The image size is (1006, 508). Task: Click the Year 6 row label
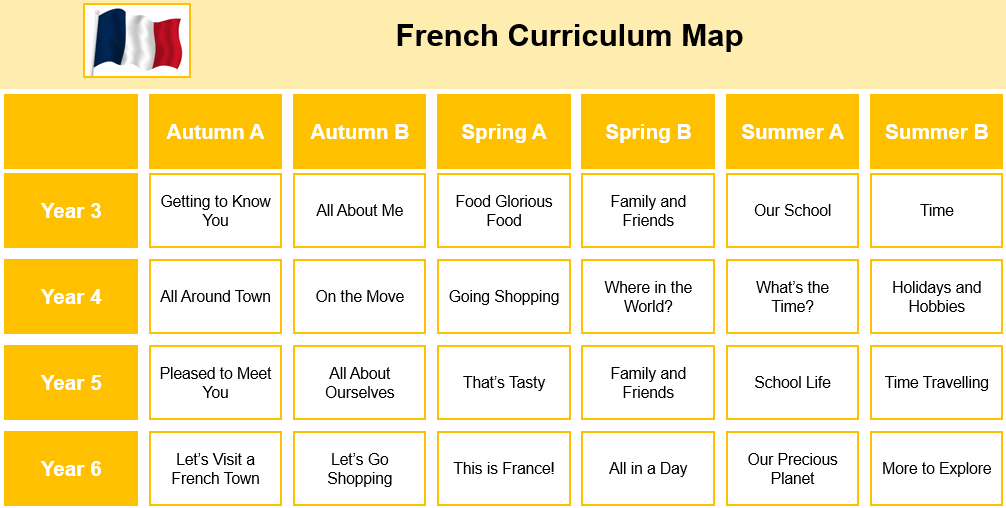(71, 468)
